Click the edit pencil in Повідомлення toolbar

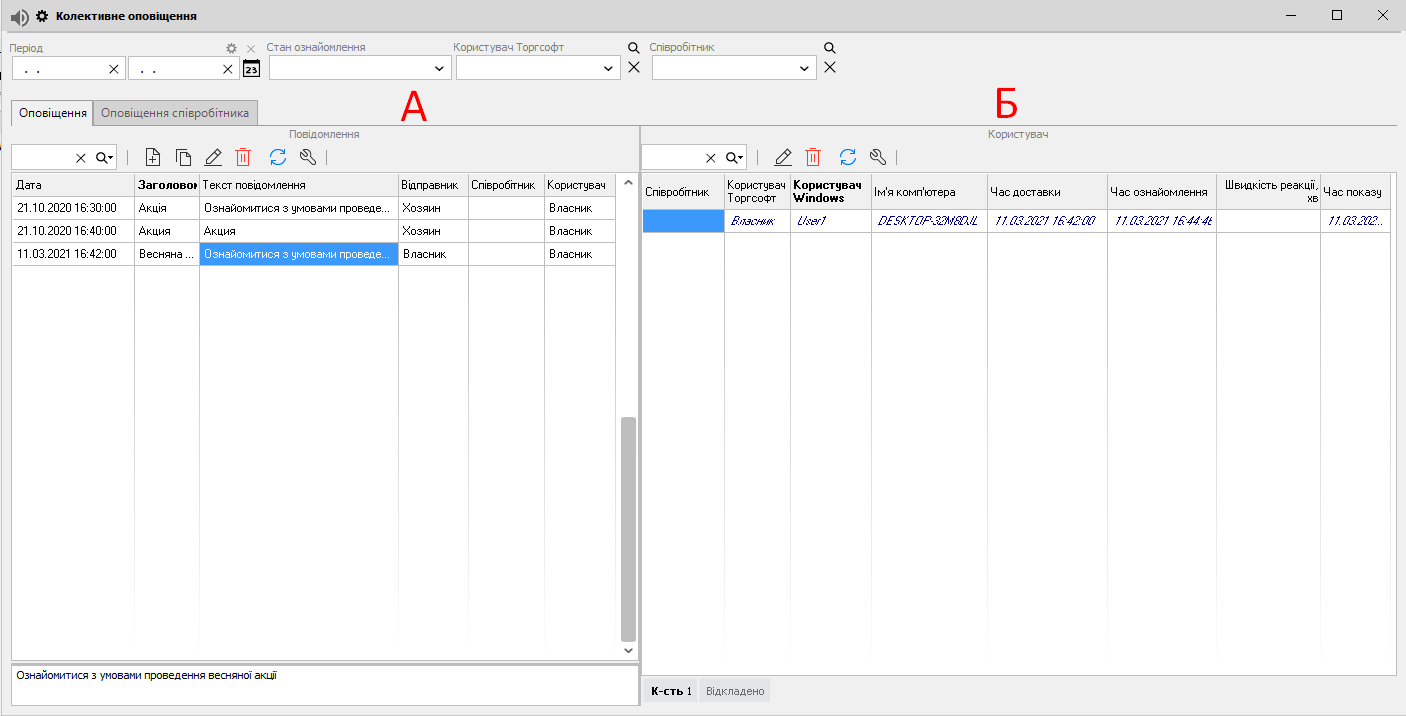[x=213, y=157]
